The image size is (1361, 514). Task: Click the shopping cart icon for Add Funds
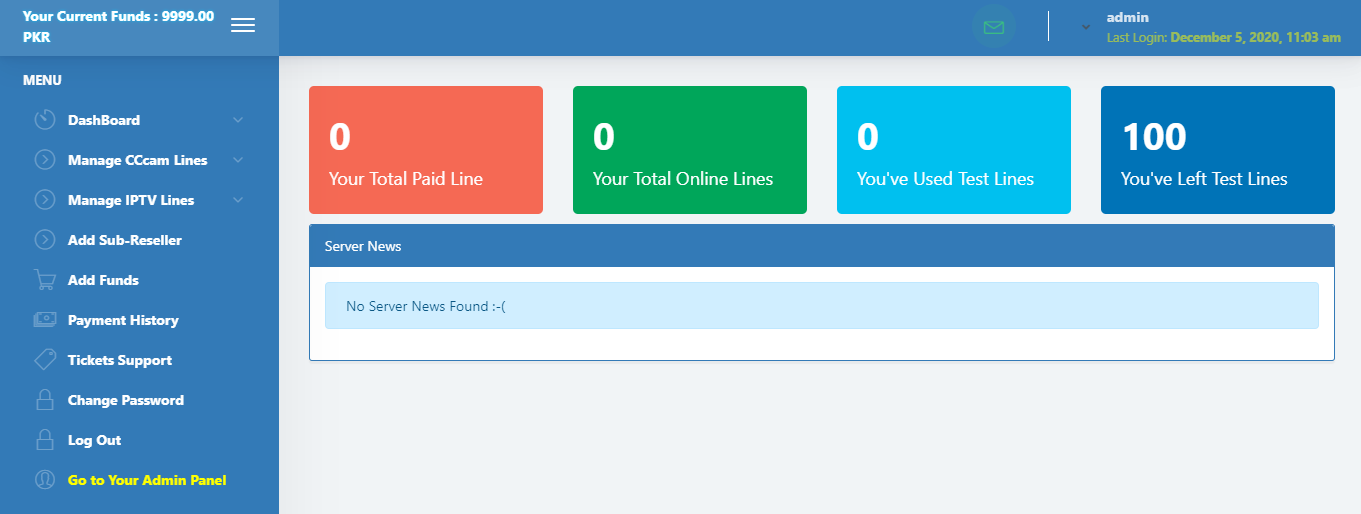click(x=45, y=280)
